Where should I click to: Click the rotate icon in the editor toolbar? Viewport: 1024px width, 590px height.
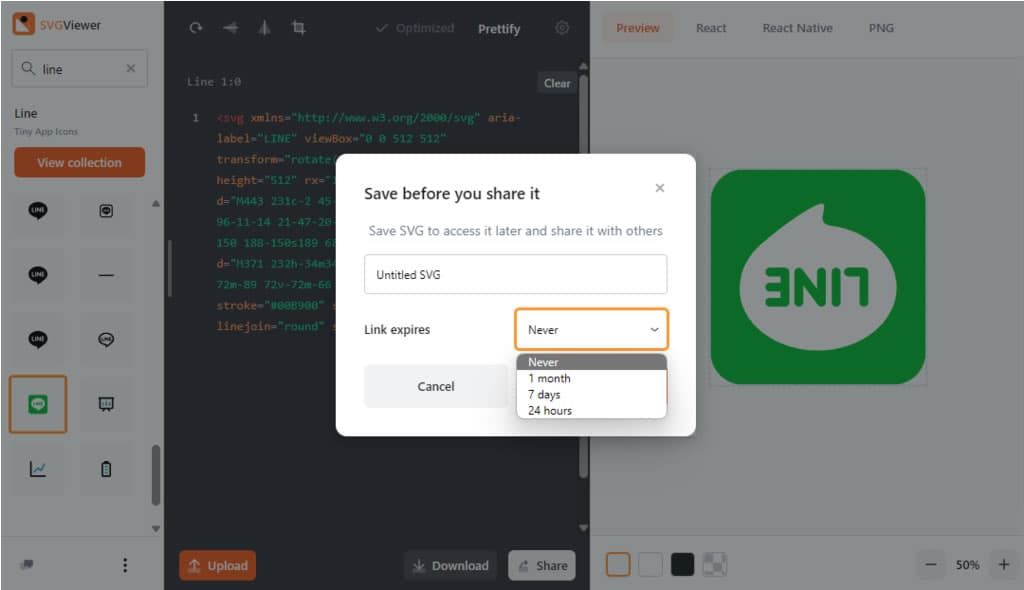196,27
